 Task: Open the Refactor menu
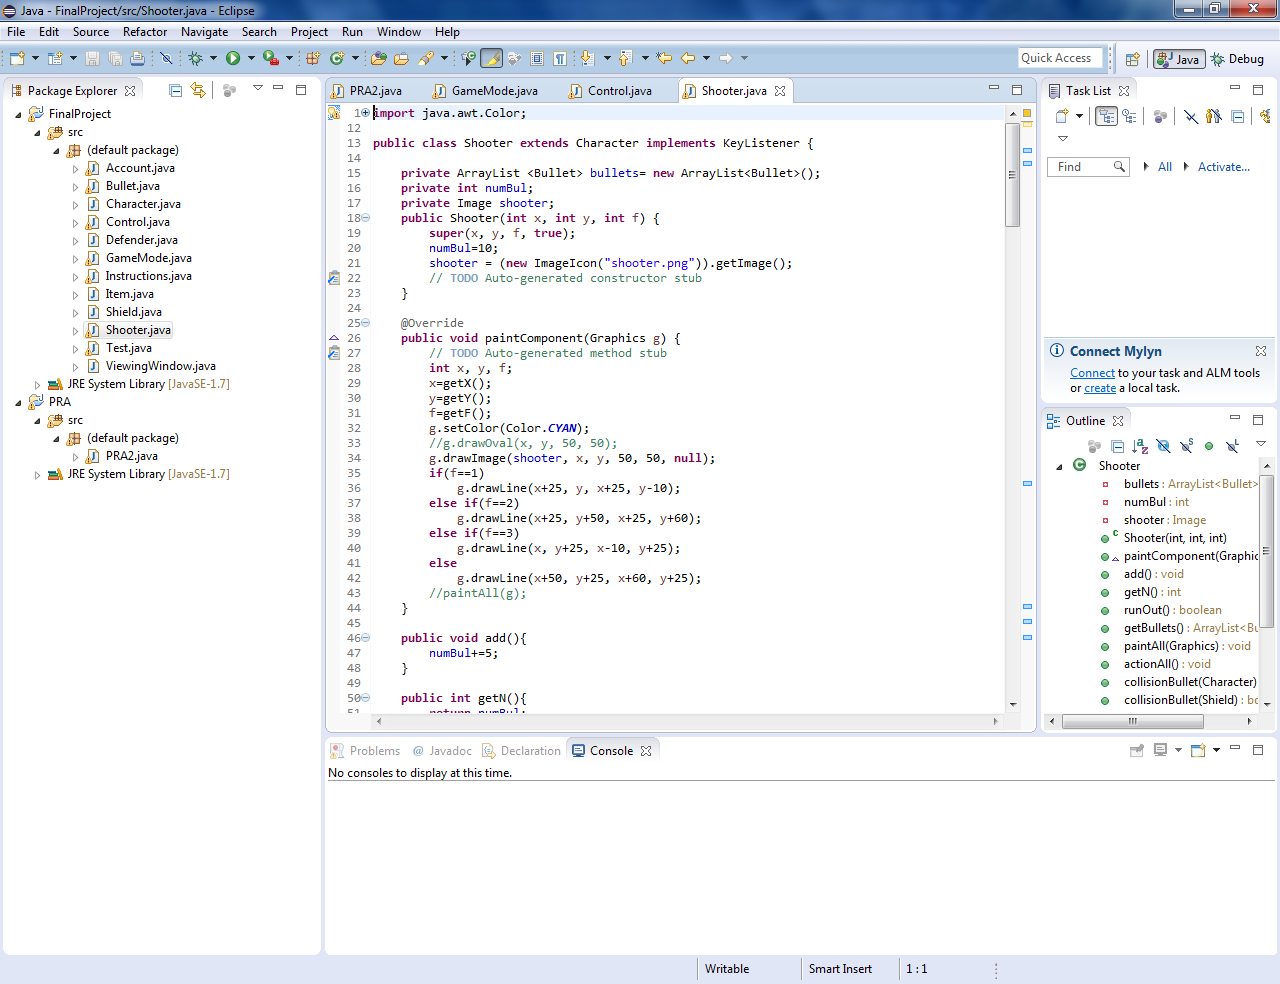[145, 32]
